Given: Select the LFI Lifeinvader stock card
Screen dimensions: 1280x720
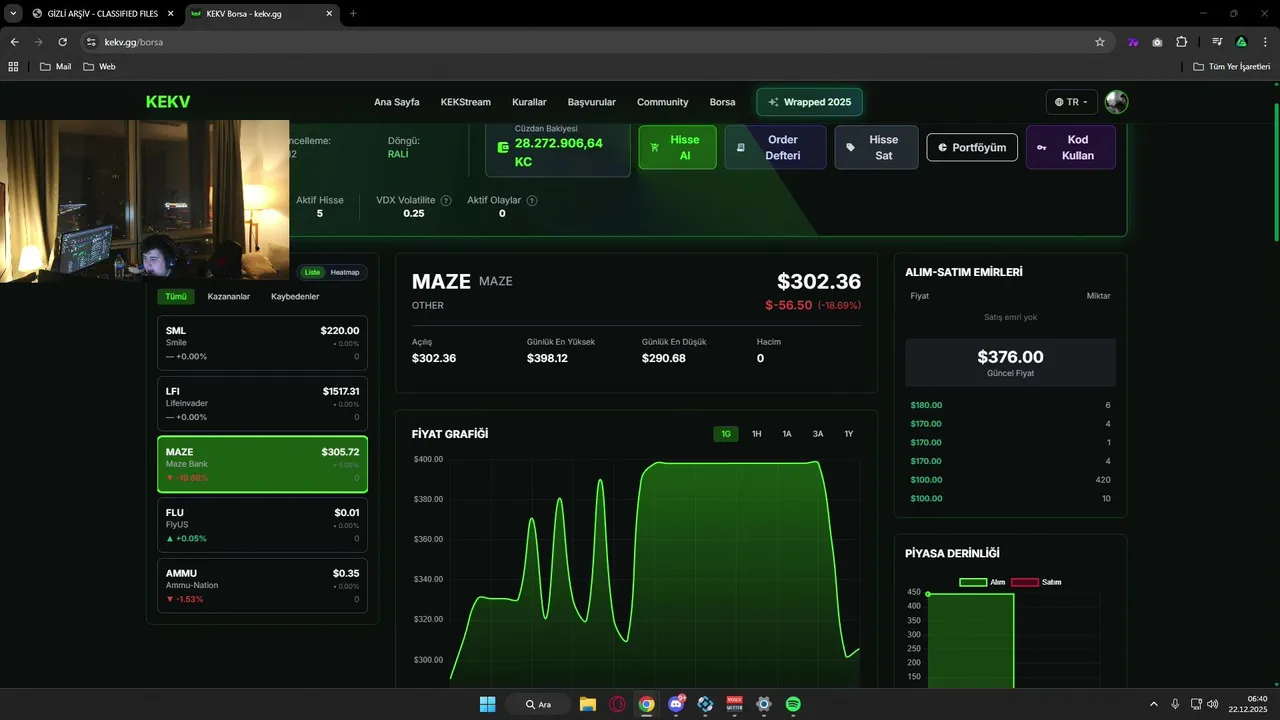Looking at the screenshot, I should click(x=262, y=403).
